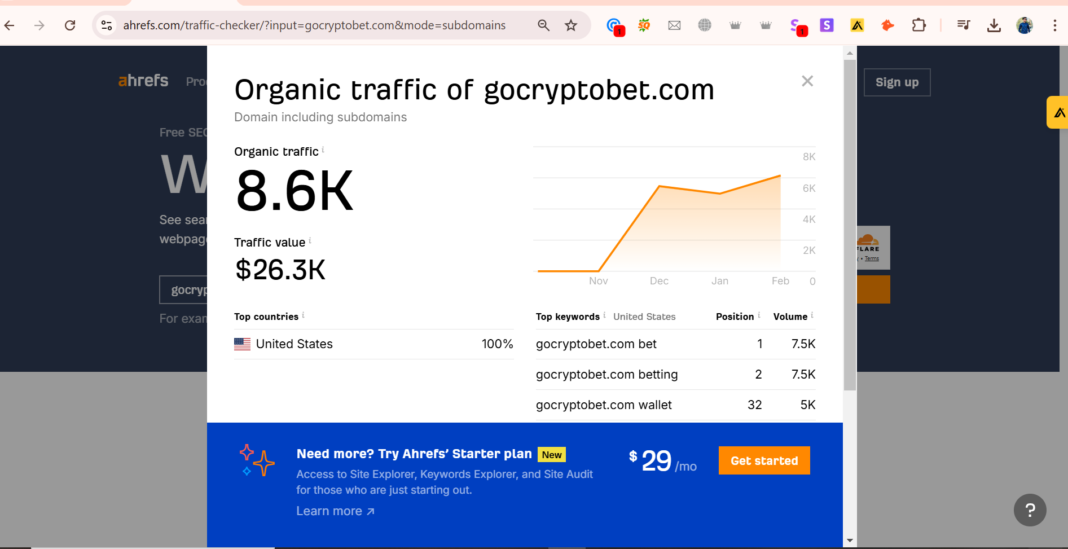The height and width of the screenshot is (549, 1068).
Task: Open the envelope mail extension
Action: [674, 25]
